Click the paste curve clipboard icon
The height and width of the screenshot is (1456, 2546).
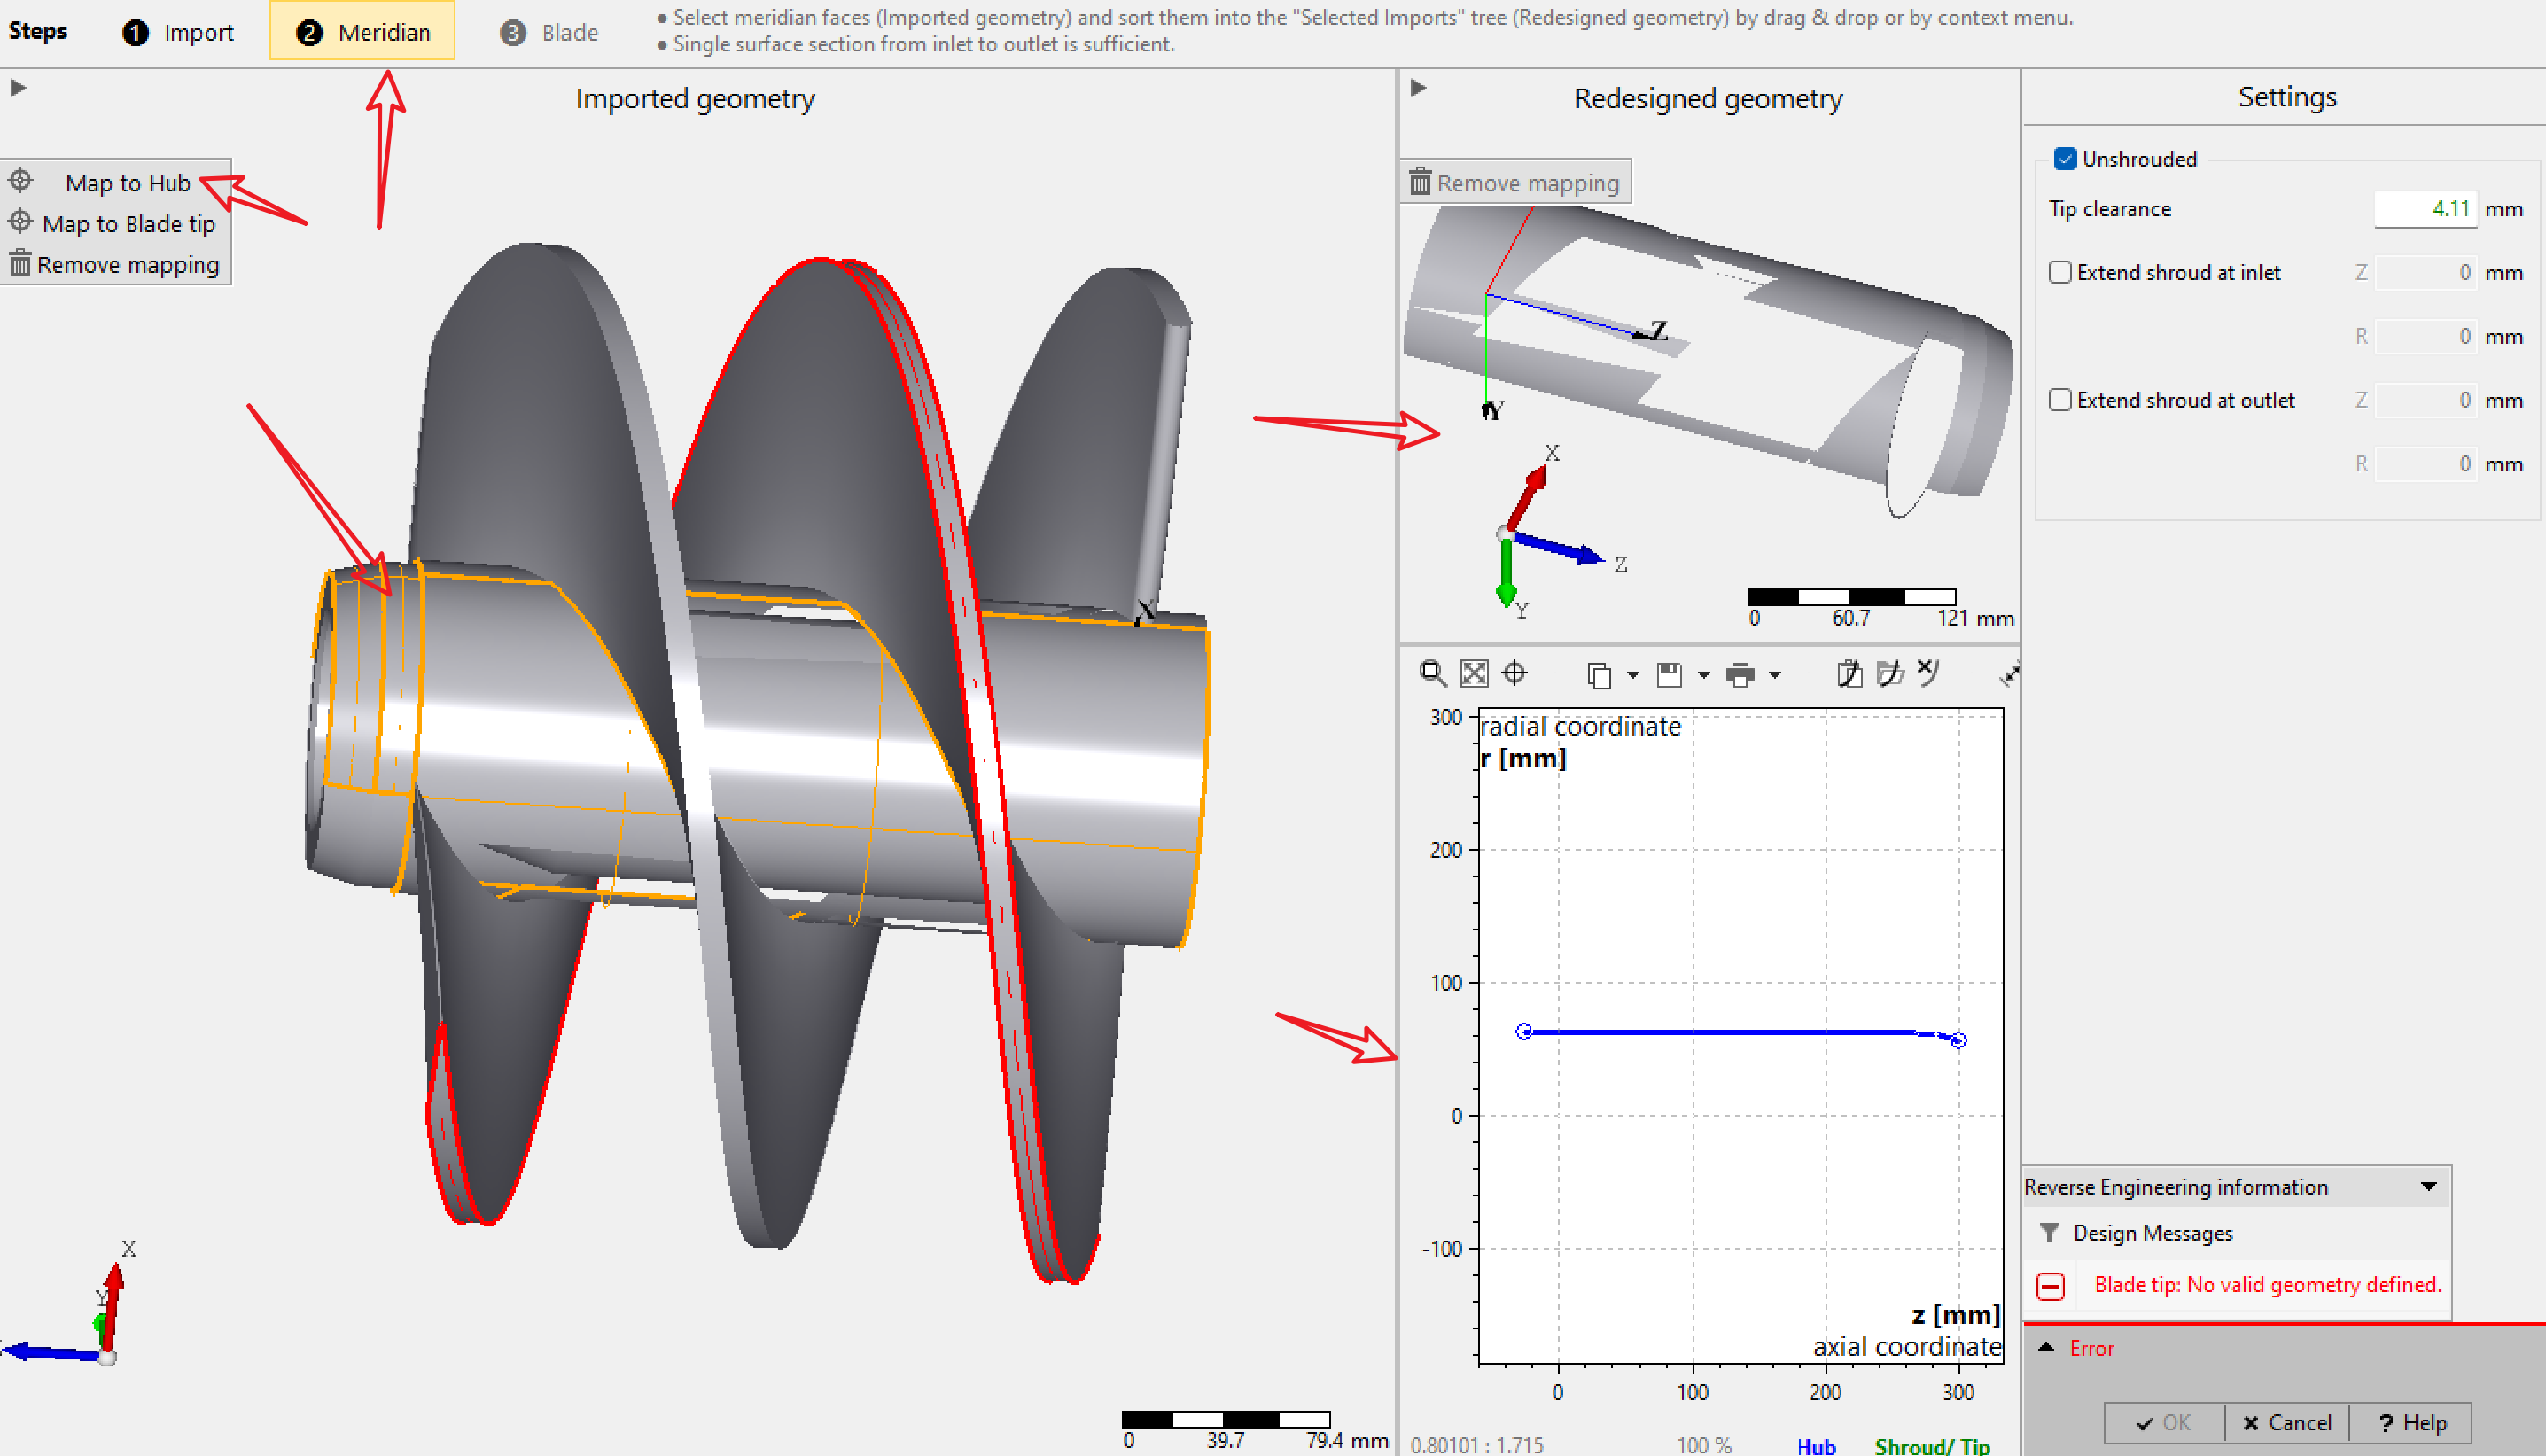click(1849, 674)
